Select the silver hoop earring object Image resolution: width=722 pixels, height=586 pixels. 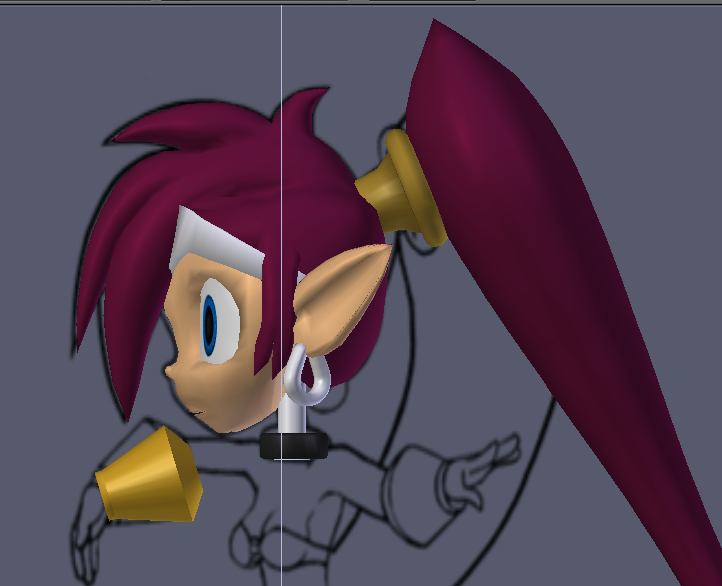(x=307, y=376)
